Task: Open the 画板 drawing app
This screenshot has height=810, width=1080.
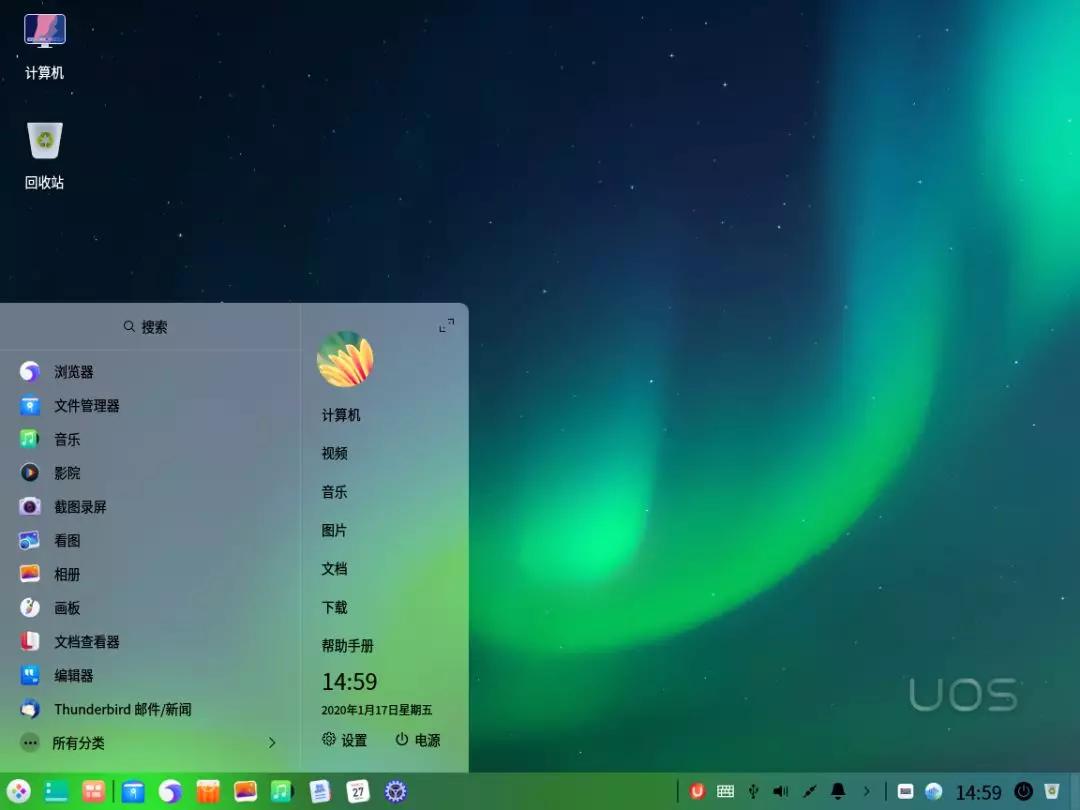Action: coord(67,608)
